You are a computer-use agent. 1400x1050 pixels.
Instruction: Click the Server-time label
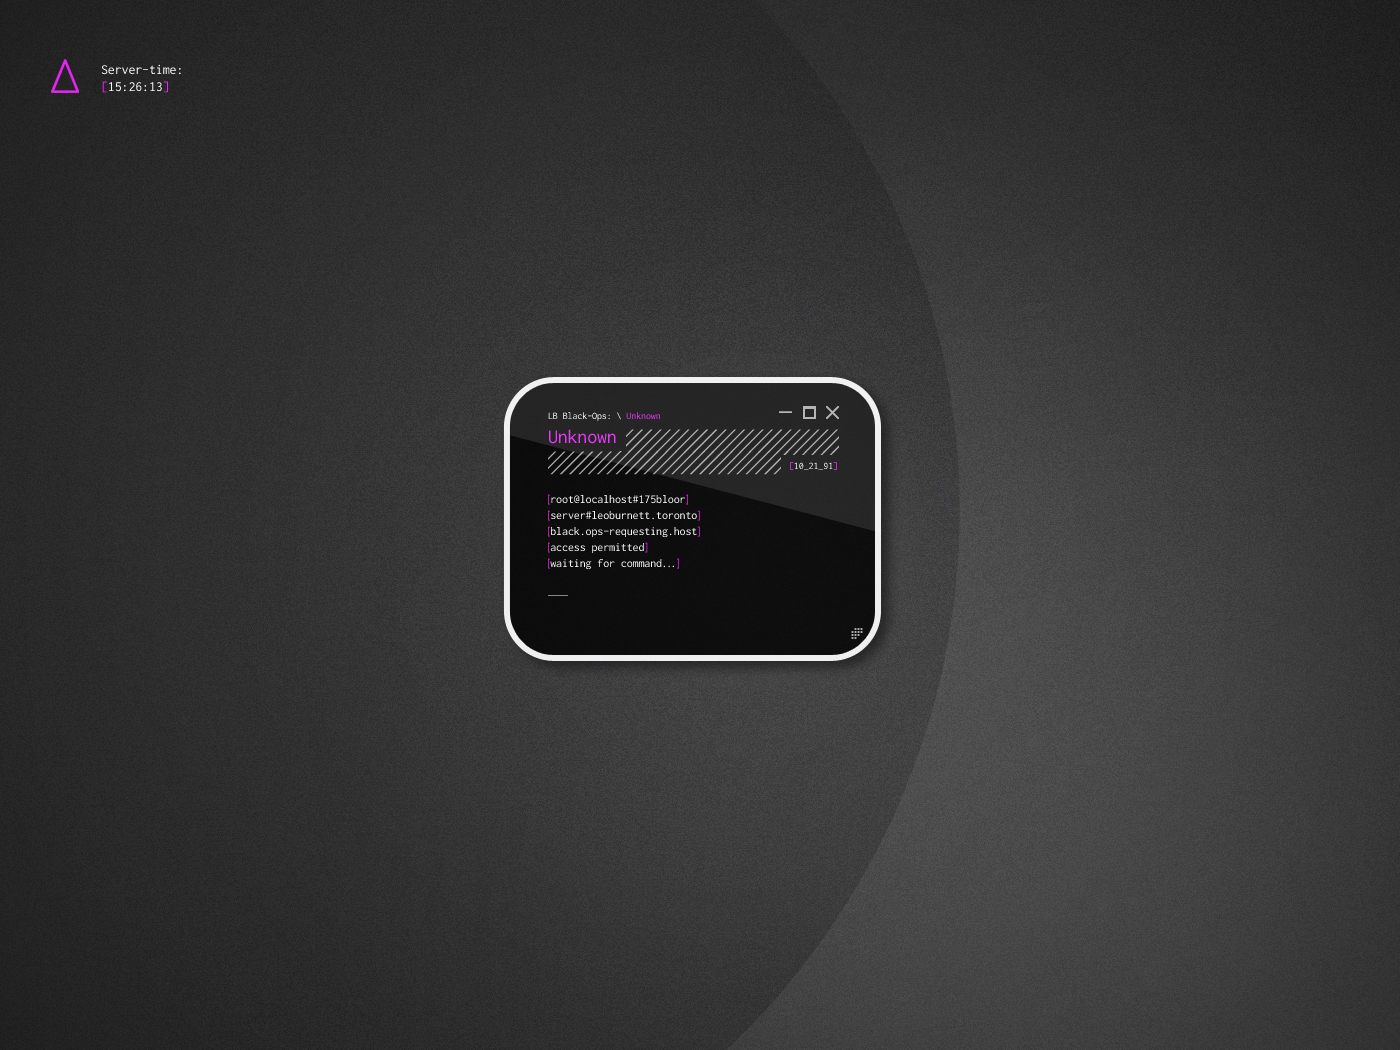click(x=142, y=70)
